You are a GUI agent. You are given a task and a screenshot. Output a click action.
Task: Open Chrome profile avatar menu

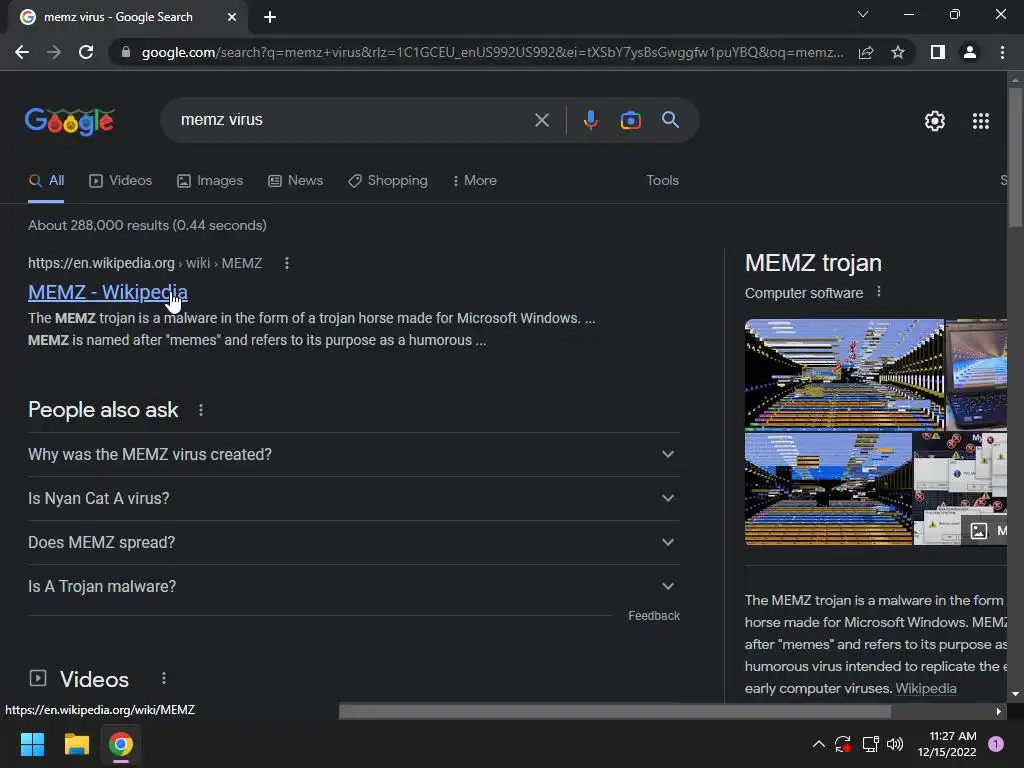[x=970, y=52]
